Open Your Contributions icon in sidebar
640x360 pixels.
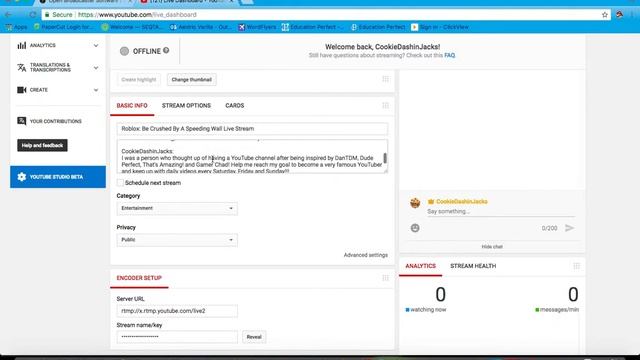pos(22,121)
